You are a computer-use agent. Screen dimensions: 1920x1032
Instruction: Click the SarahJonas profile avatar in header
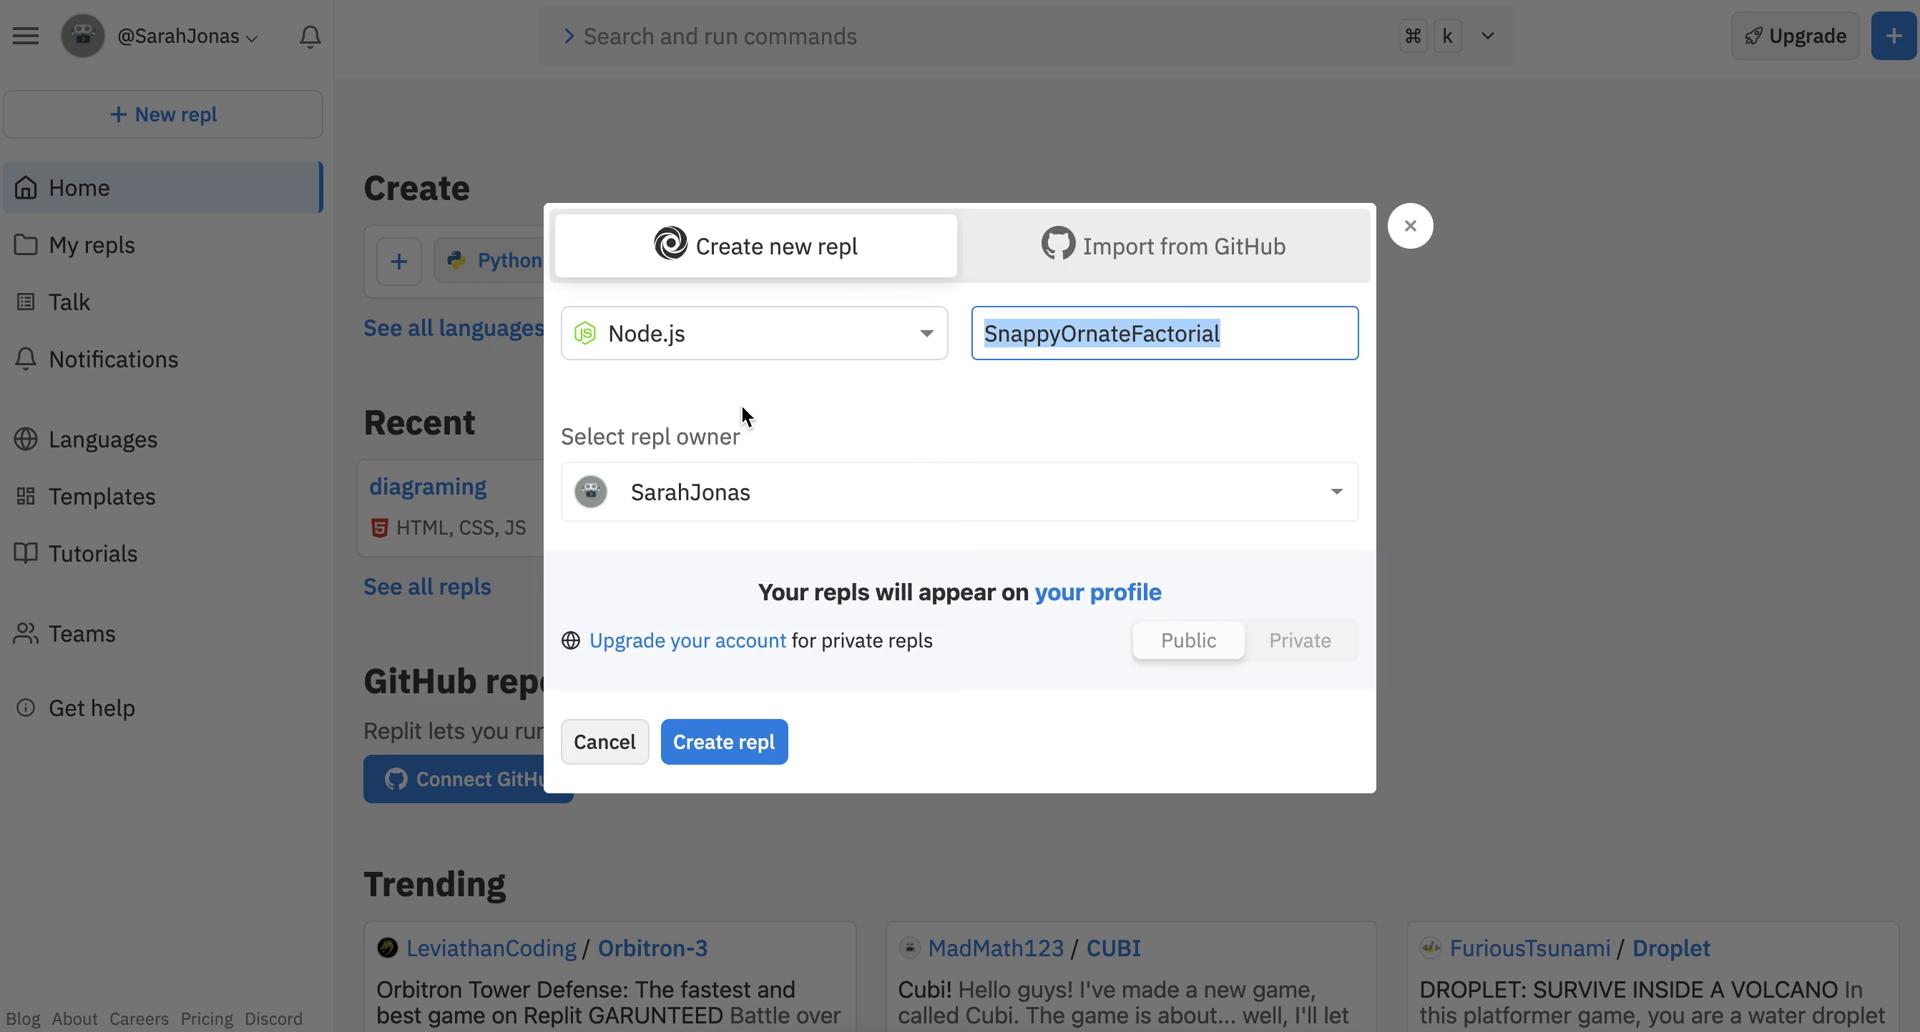(x=83, y=36)
